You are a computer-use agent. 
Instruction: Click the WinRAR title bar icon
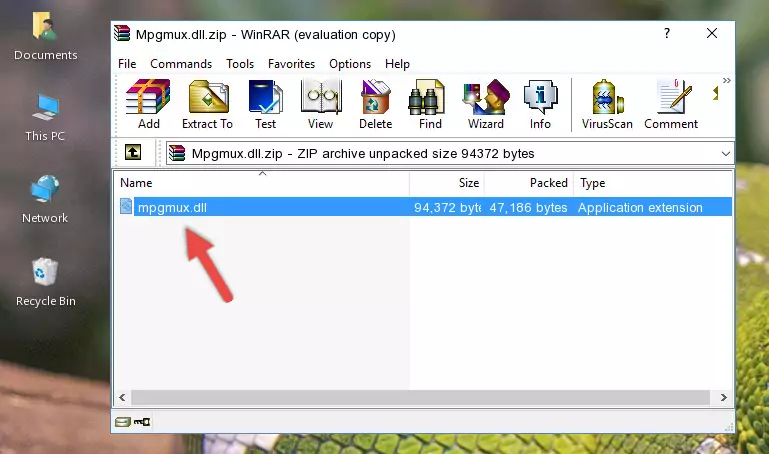pos(122,33)
